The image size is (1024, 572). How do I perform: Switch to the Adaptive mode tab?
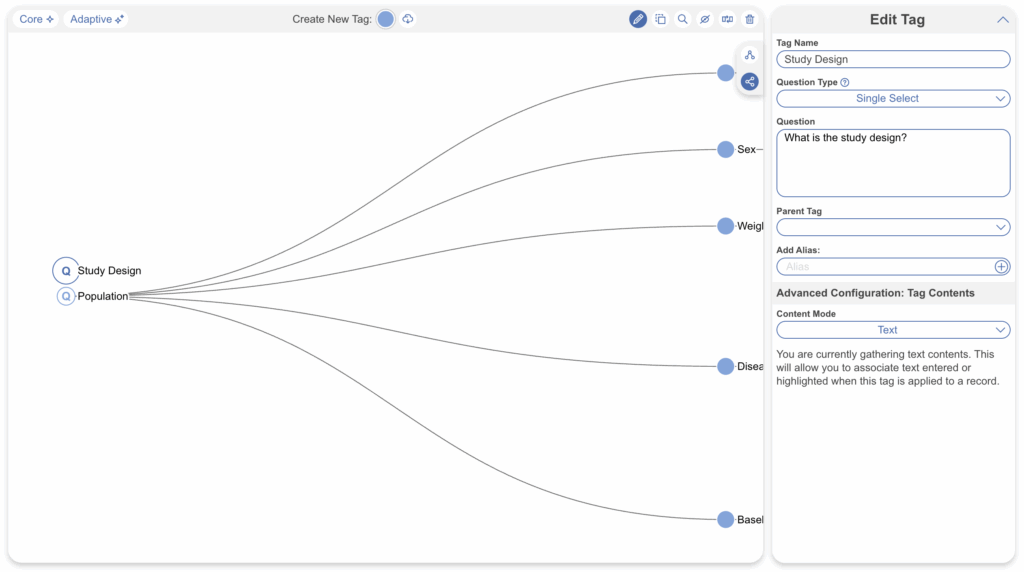[x=96, y=19]
